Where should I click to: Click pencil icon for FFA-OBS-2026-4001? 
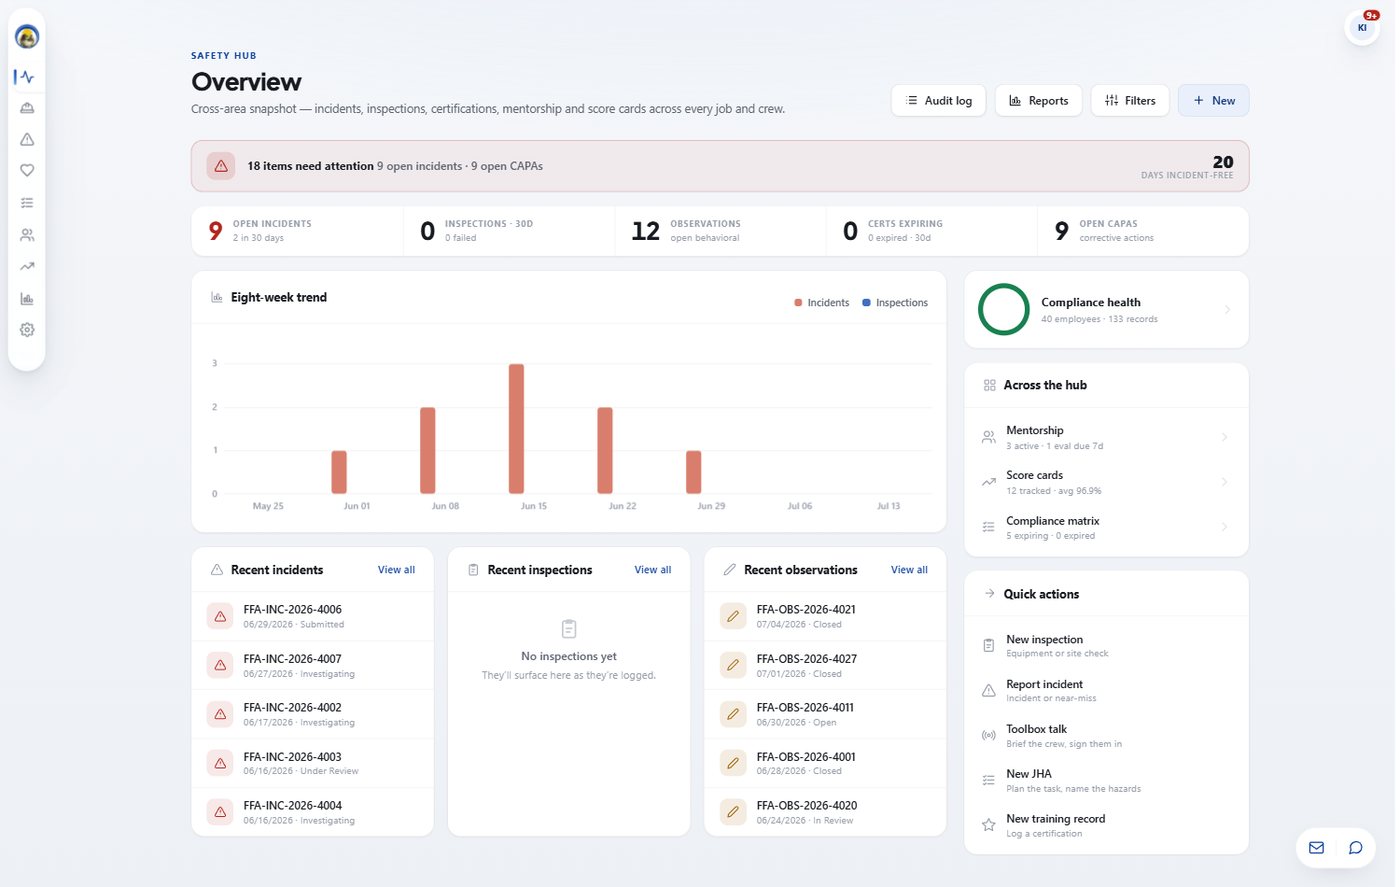click(733, 763)
